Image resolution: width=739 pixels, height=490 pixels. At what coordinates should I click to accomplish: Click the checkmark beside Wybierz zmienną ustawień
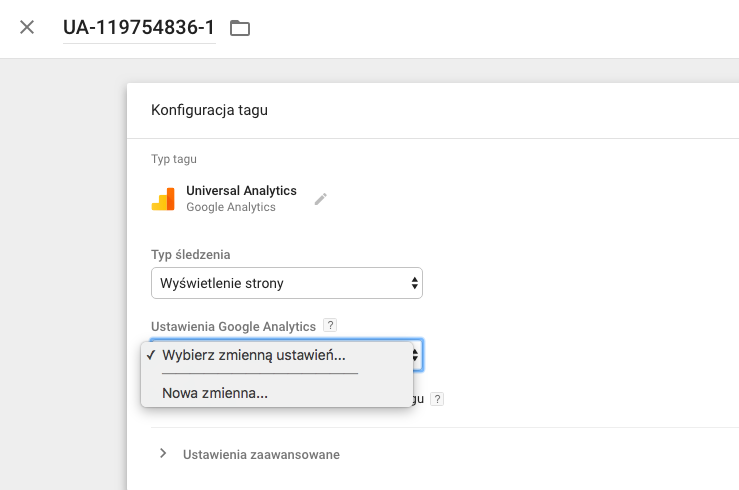[151, 355]
